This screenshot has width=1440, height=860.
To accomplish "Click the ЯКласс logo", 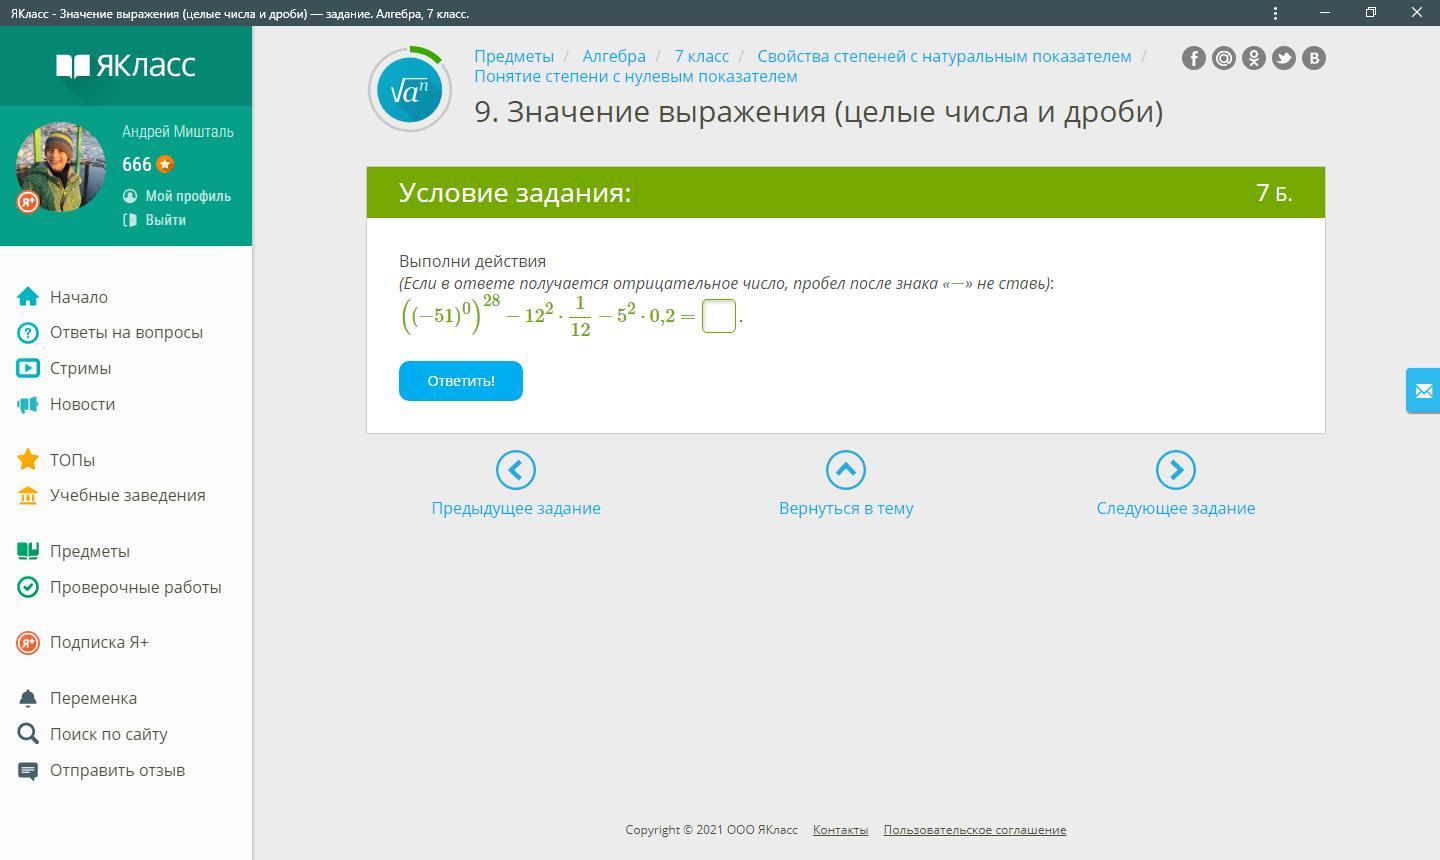I will click(126, 66).
